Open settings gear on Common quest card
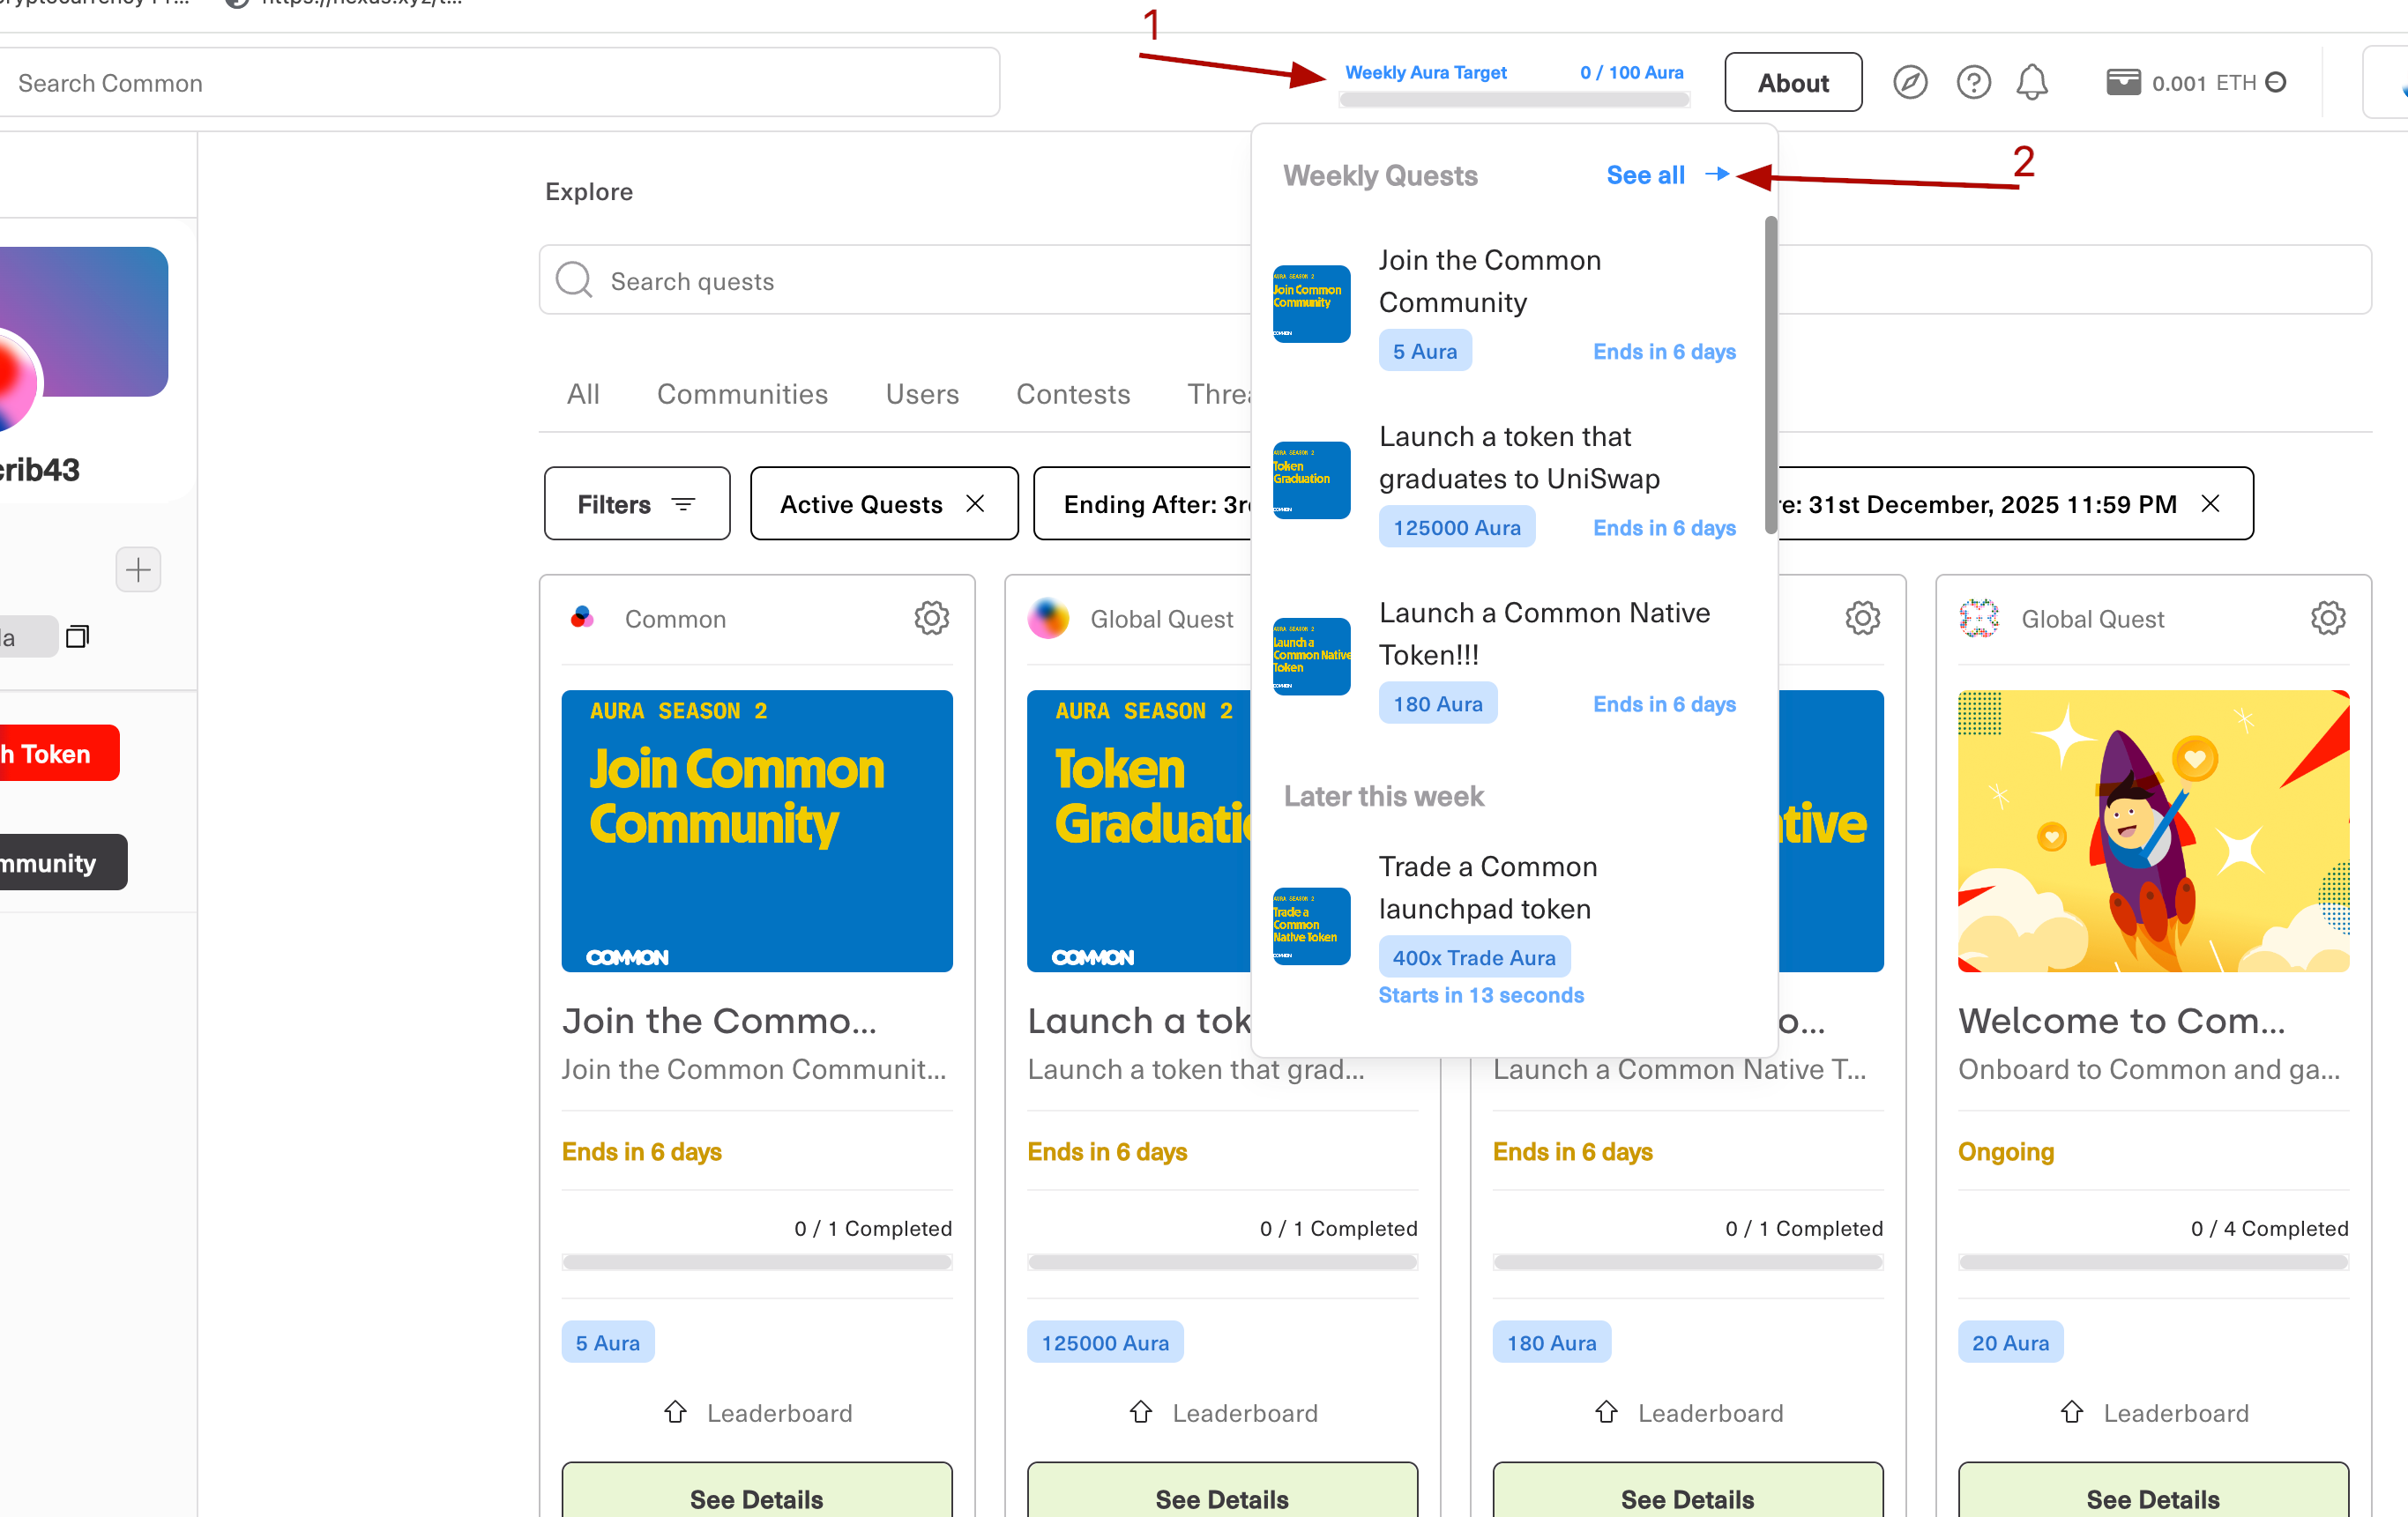The height and width of the screenshot is (1517, 2408). pos(931,618)
